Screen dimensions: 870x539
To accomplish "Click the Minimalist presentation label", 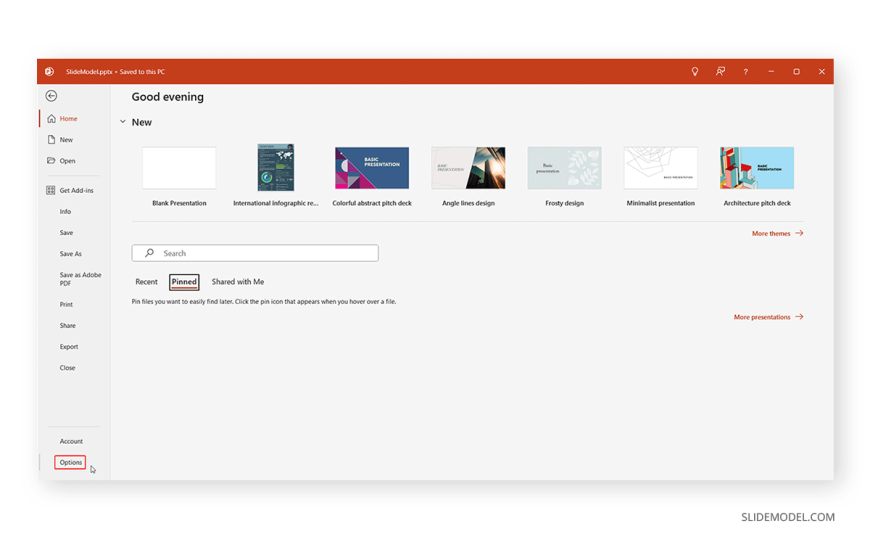I will coord(661,203).
